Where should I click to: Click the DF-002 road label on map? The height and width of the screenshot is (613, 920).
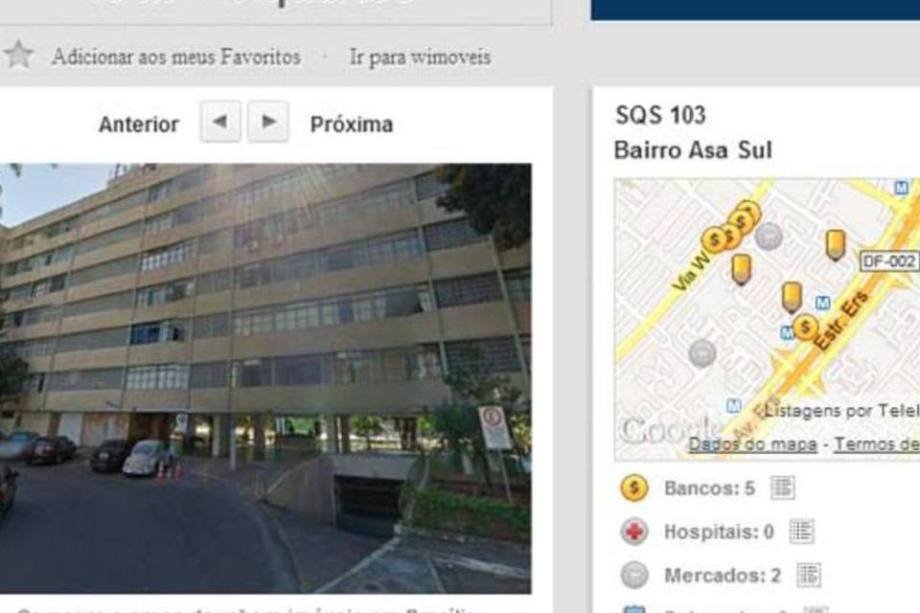[x=889, y=261]
